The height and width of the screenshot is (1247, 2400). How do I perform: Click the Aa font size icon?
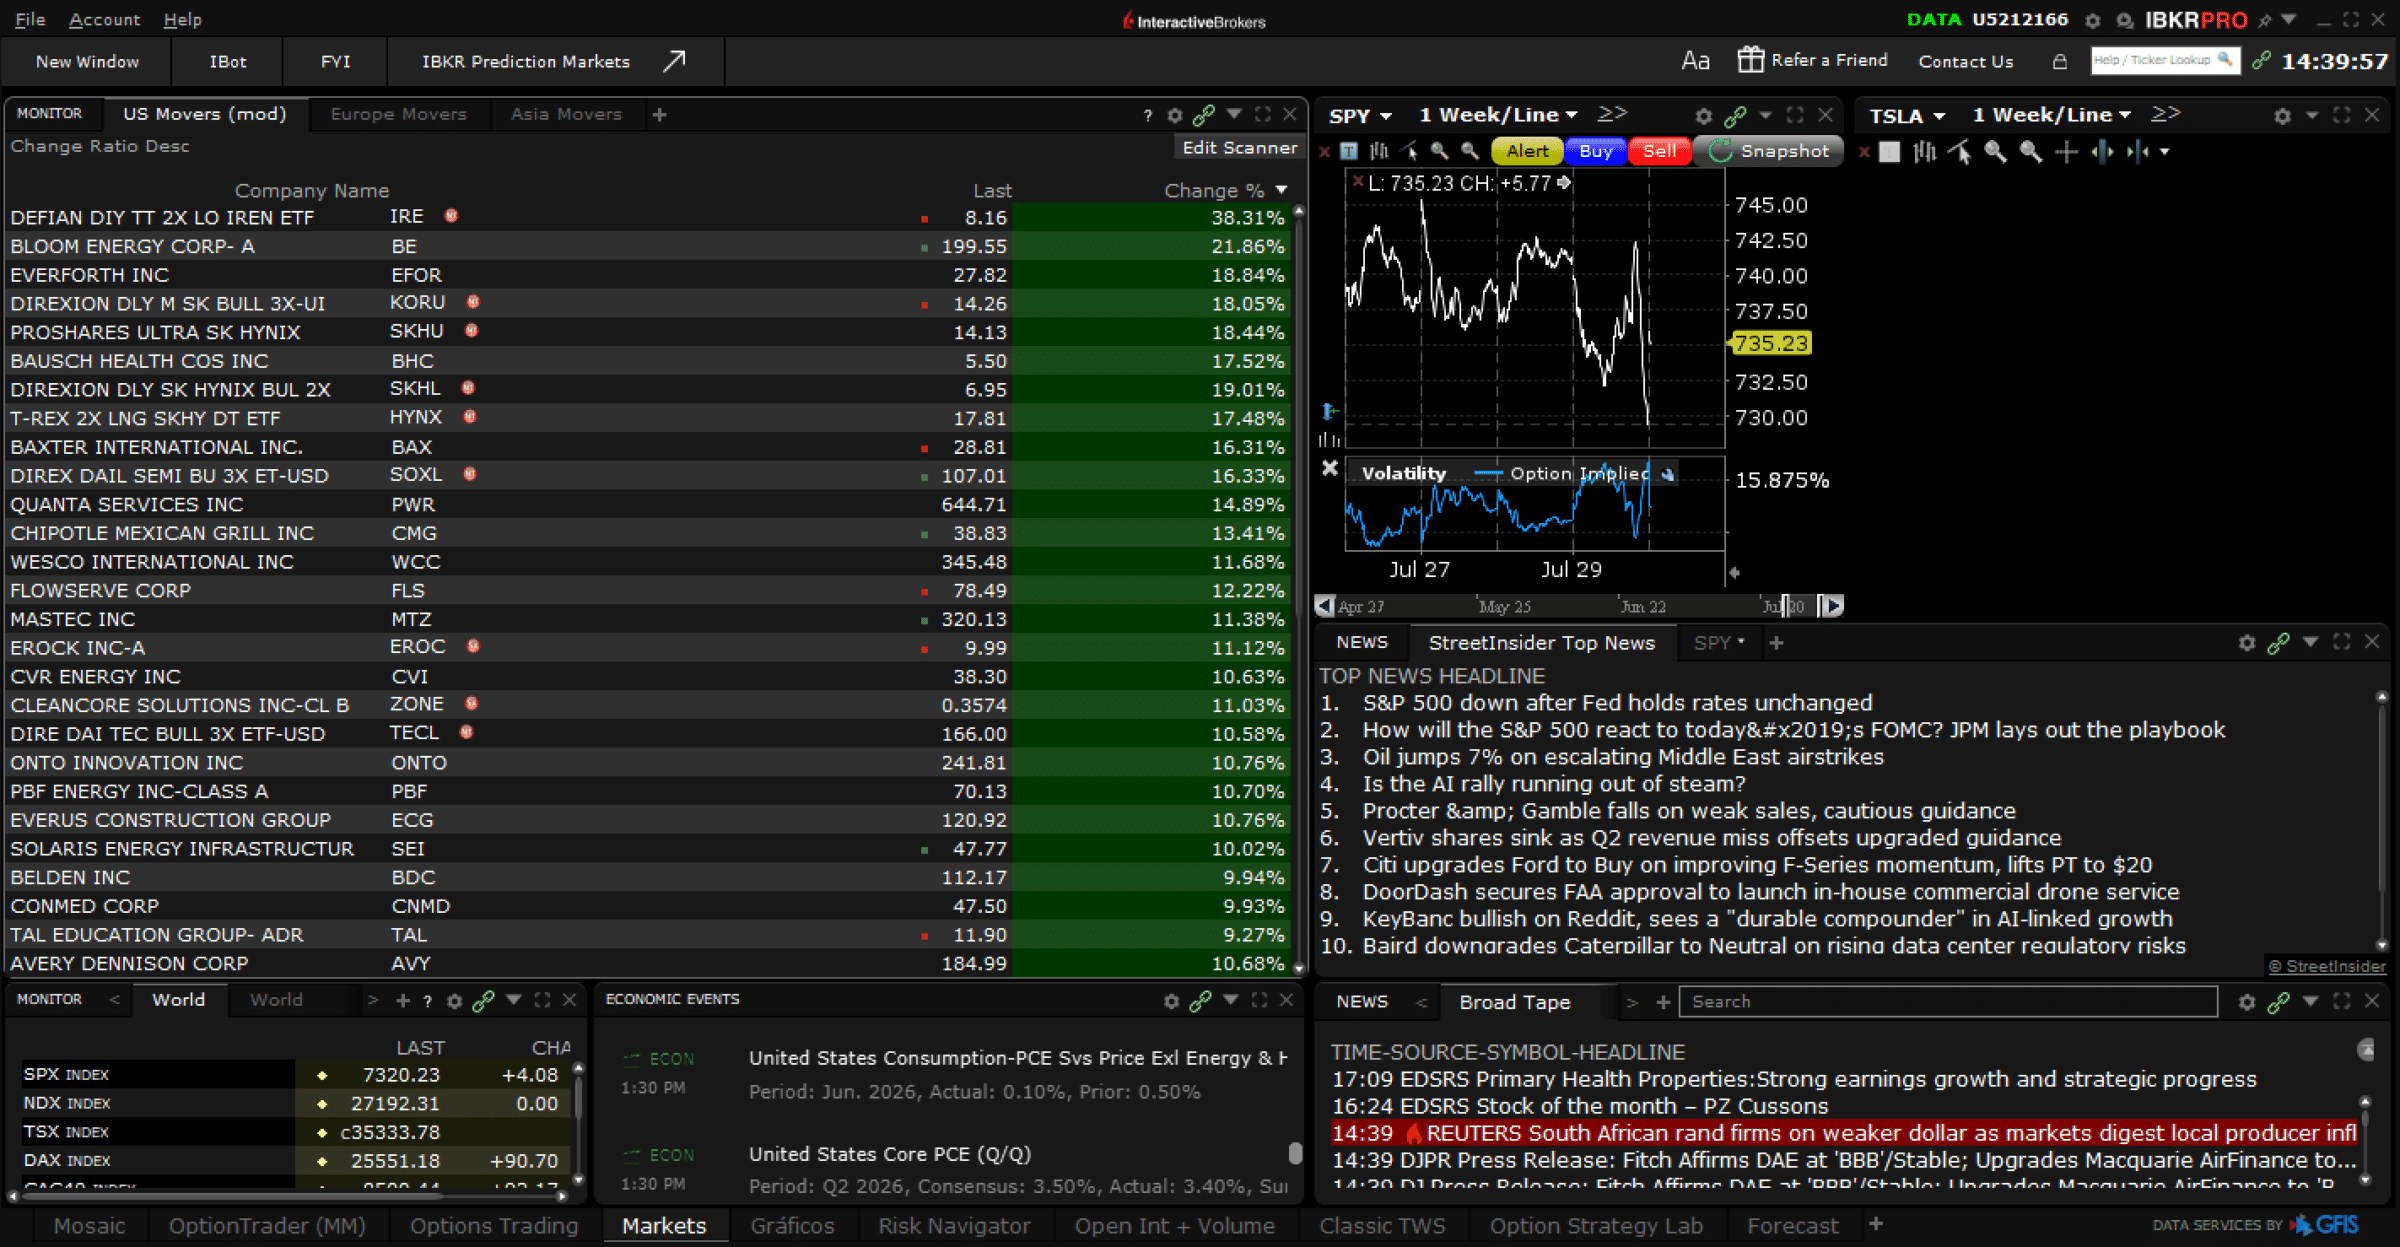point(1695,61)
